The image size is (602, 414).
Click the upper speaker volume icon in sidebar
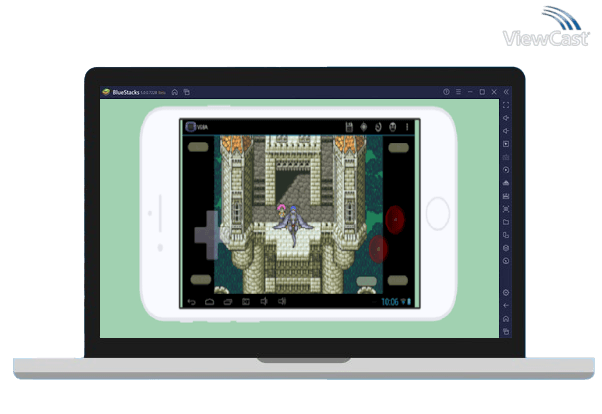coord(506,118)
